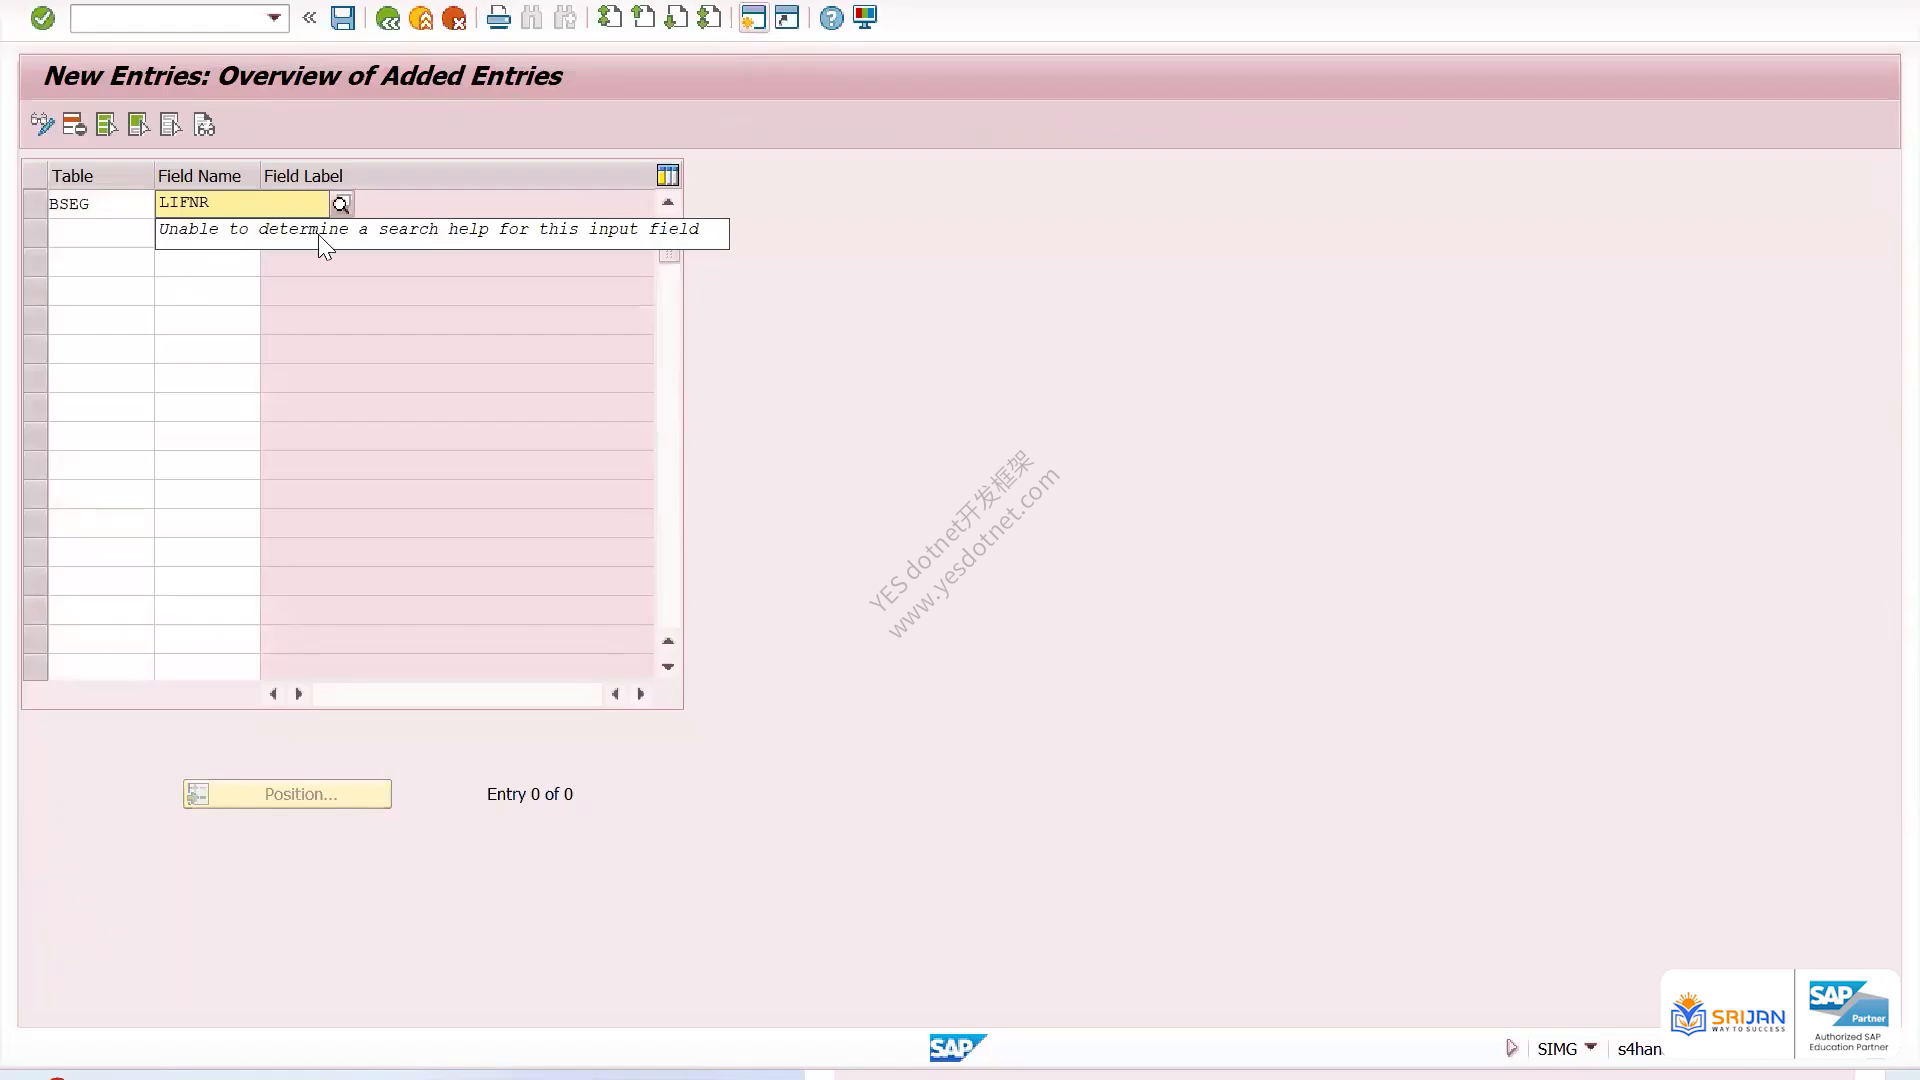The height and width of the screenshot is (1080, 1920).
Task: Click the green Back arrow icon
Action: click(388, 18)
